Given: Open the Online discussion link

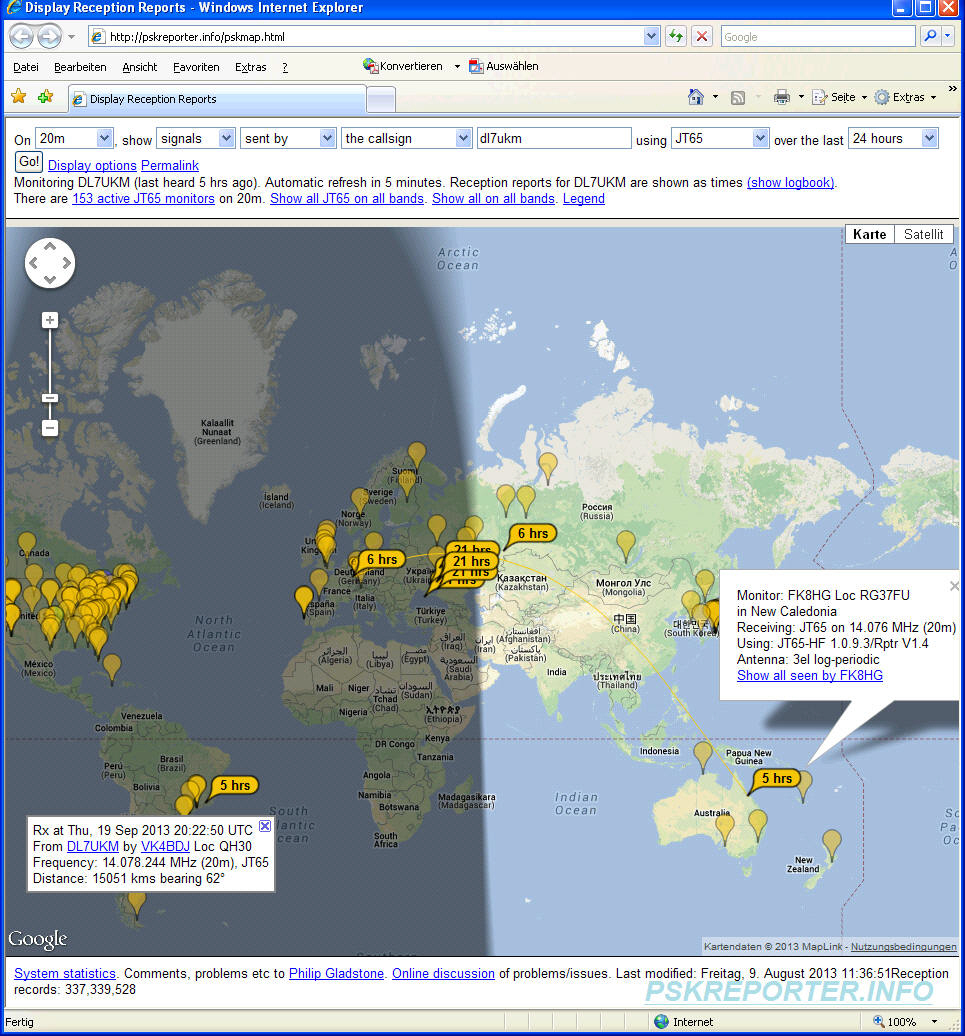Looking at the screenshot, I should 443,973.
